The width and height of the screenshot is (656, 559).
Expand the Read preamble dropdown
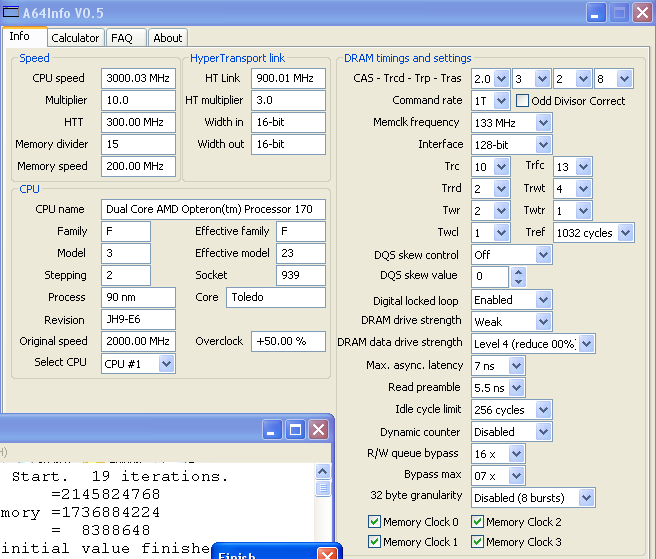(x=516, y=388)
